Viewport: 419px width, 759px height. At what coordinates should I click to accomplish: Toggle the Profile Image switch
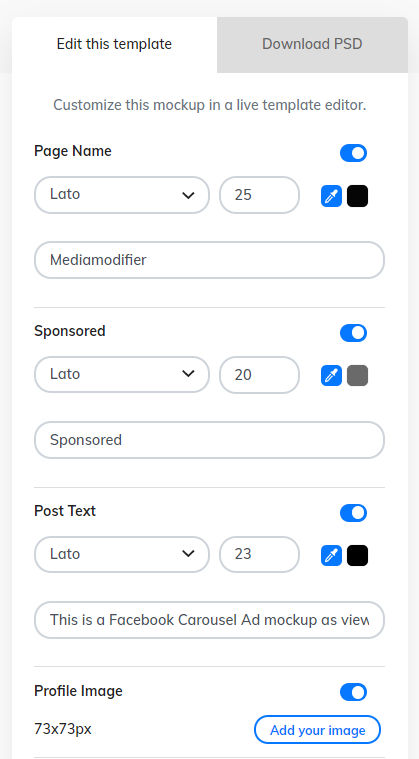[x=354, y=692]
